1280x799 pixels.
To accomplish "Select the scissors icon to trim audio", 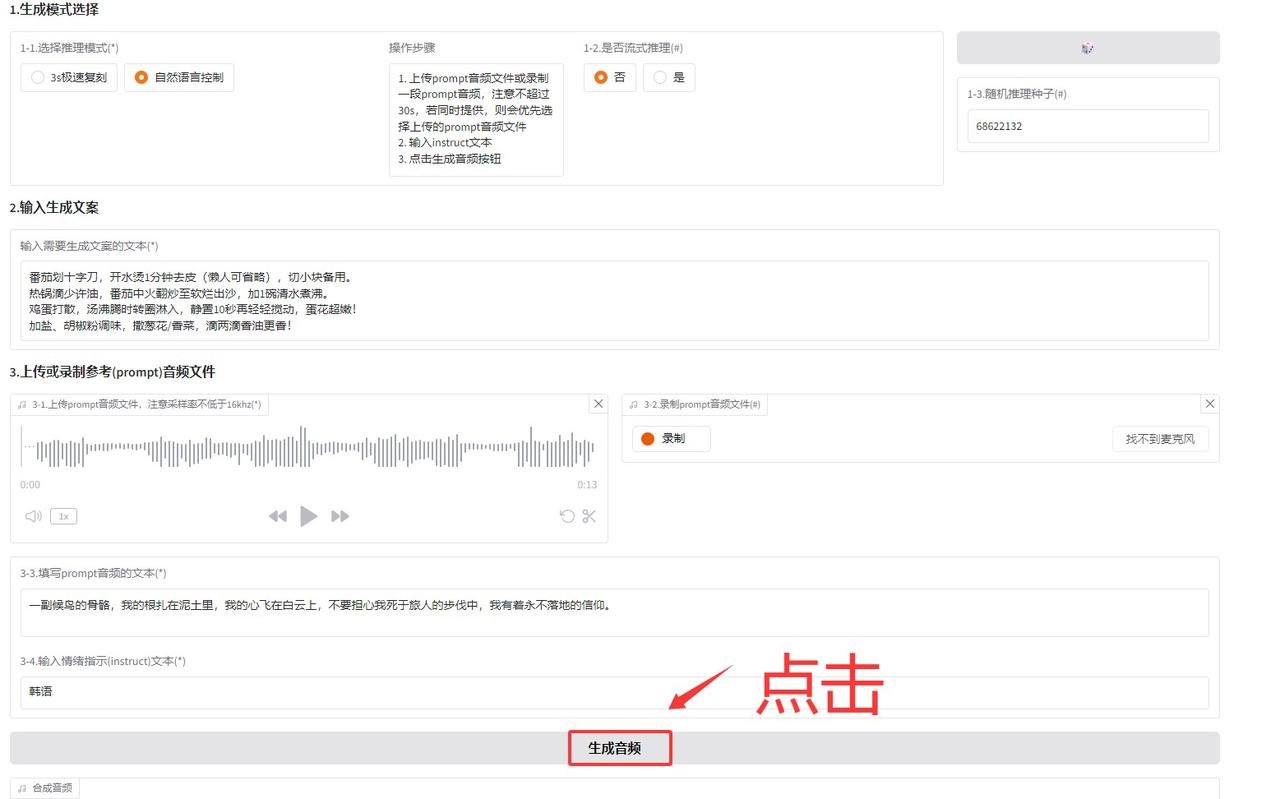I will pos(588,516).
